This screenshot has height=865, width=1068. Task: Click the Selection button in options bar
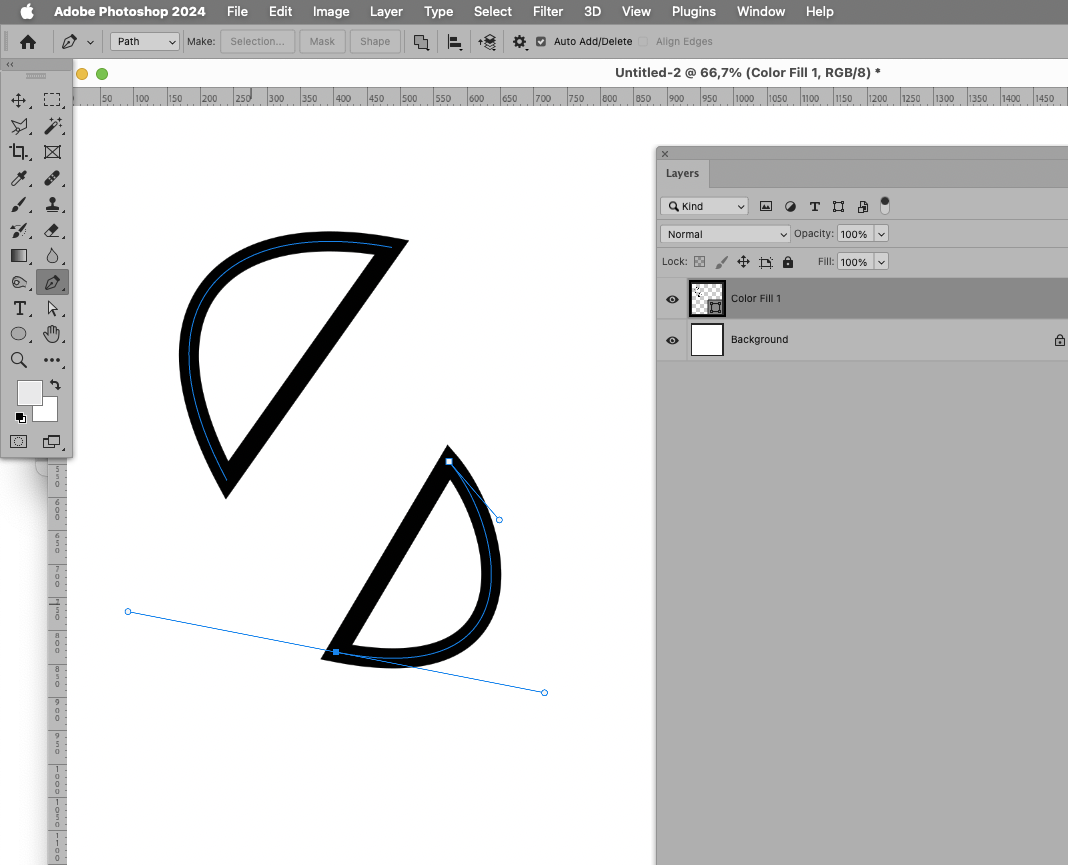click(258, 41)
